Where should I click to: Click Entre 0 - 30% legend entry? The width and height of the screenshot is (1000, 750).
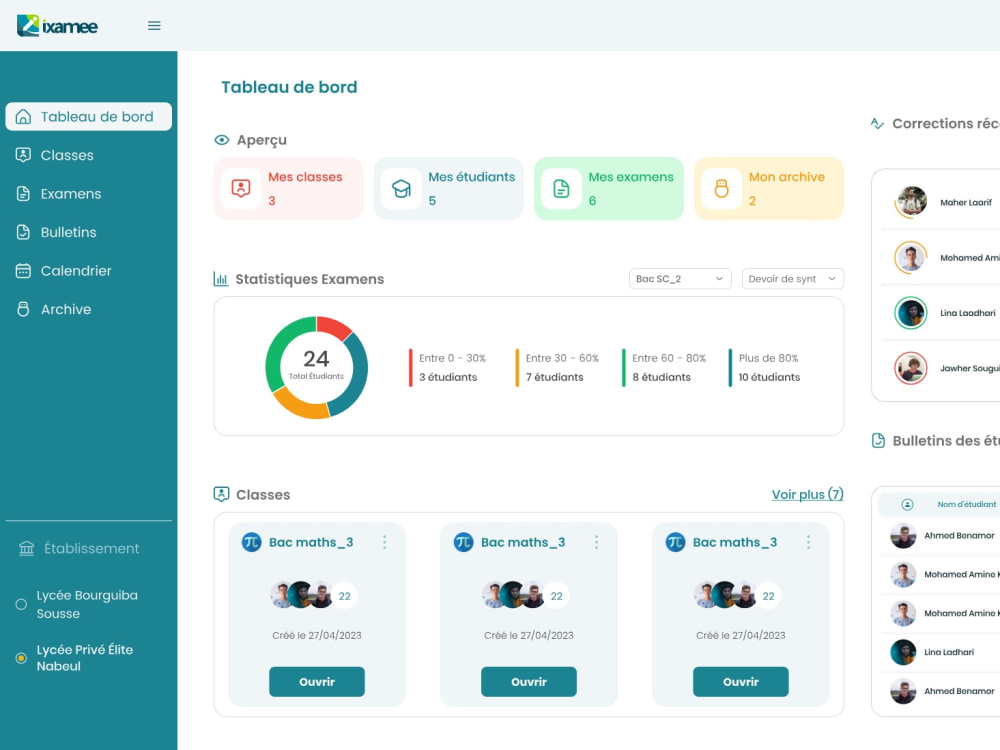(448, 367)
